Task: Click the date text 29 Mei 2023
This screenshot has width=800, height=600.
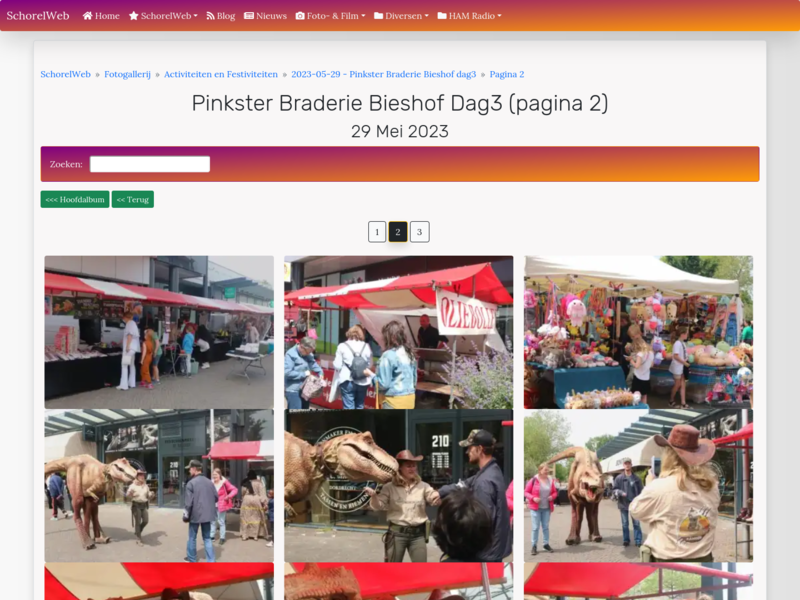Action: pos(400,132)
